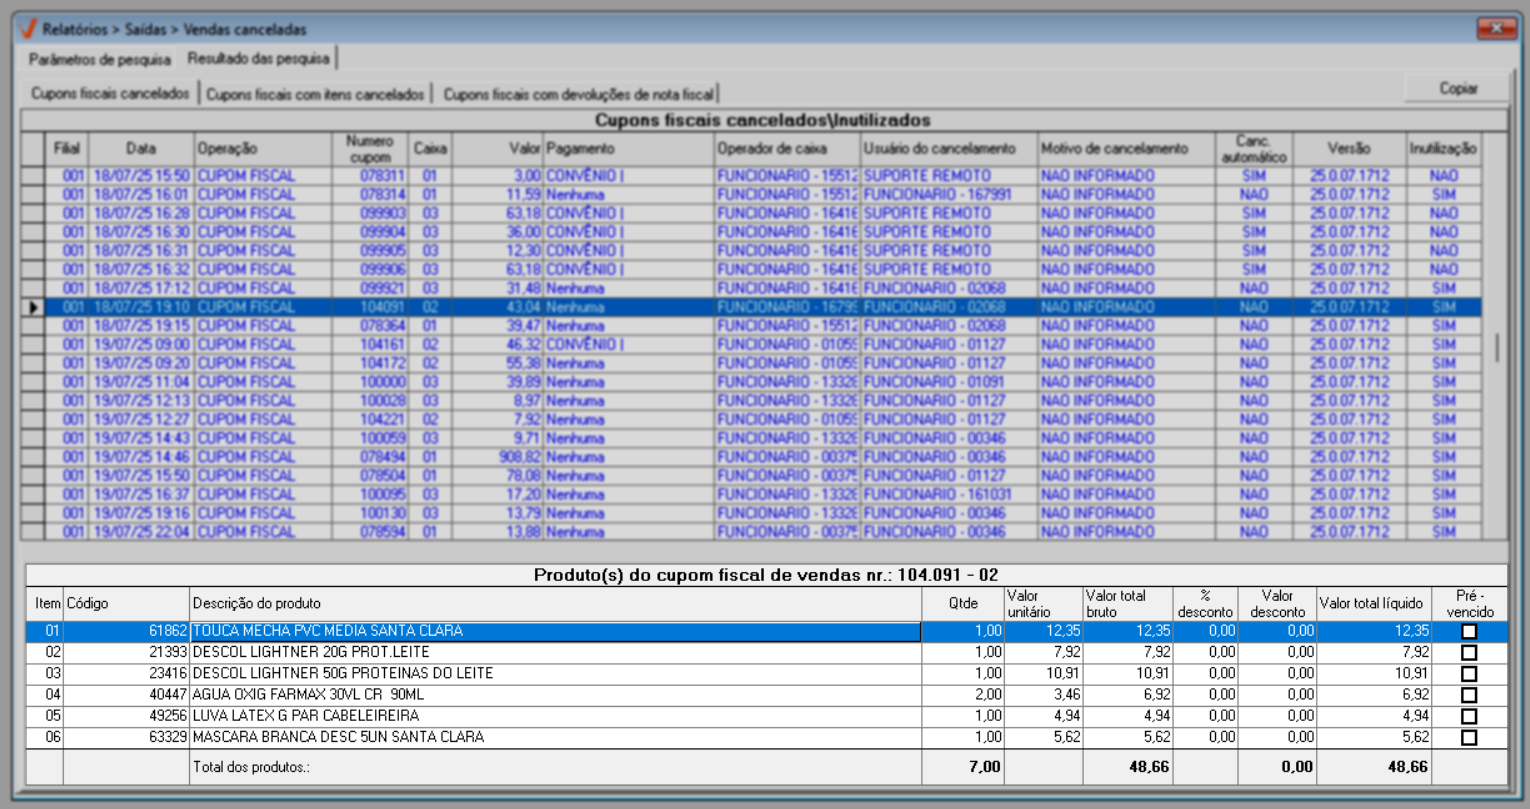
Task: Click the Operador de caixa column header
Action: (x=771, y=148)
